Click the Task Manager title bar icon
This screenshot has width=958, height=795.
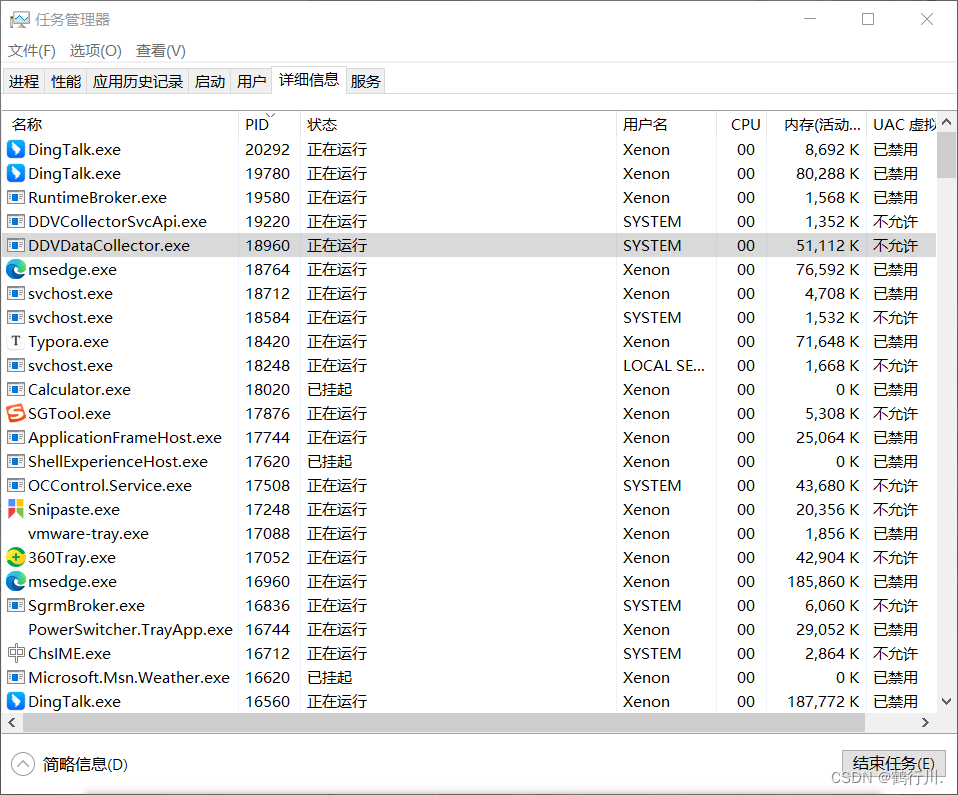tap(19, 20)
